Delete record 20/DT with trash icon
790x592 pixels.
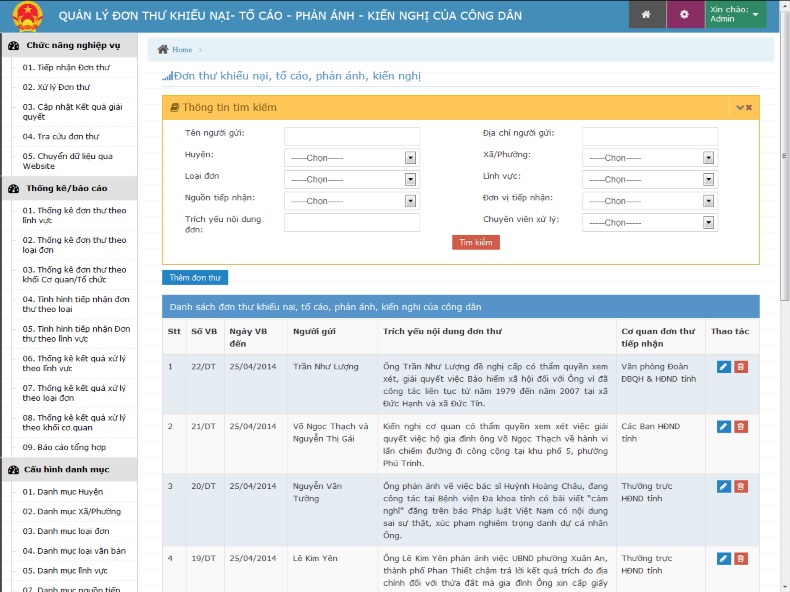click(x=741, y=487)
